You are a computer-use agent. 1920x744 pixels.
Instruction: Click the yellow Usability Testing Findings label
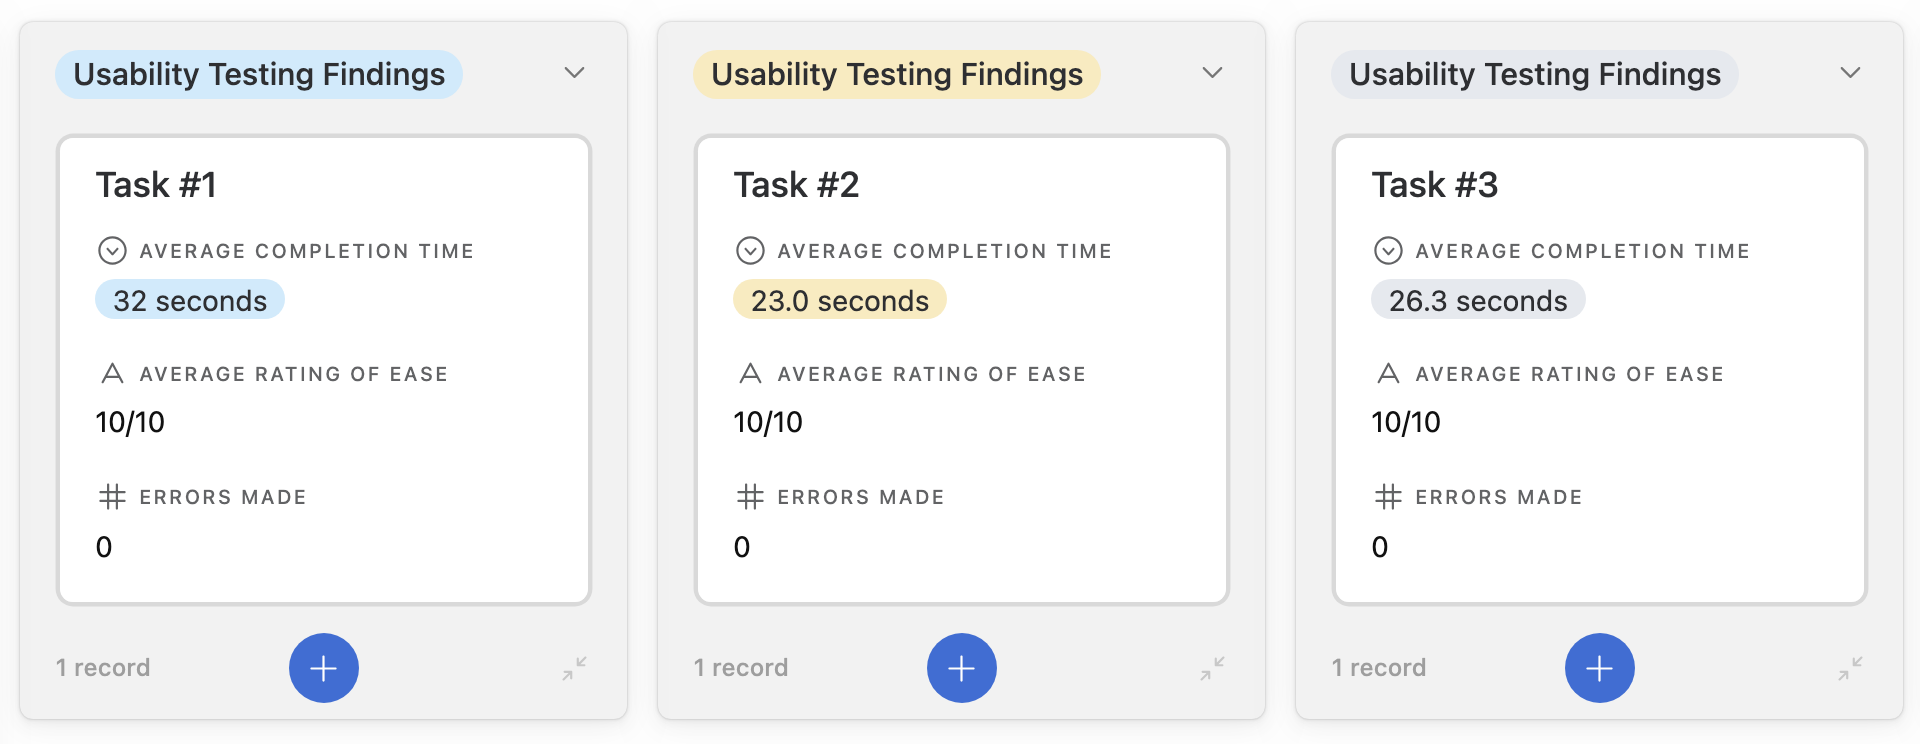(897, 74)
